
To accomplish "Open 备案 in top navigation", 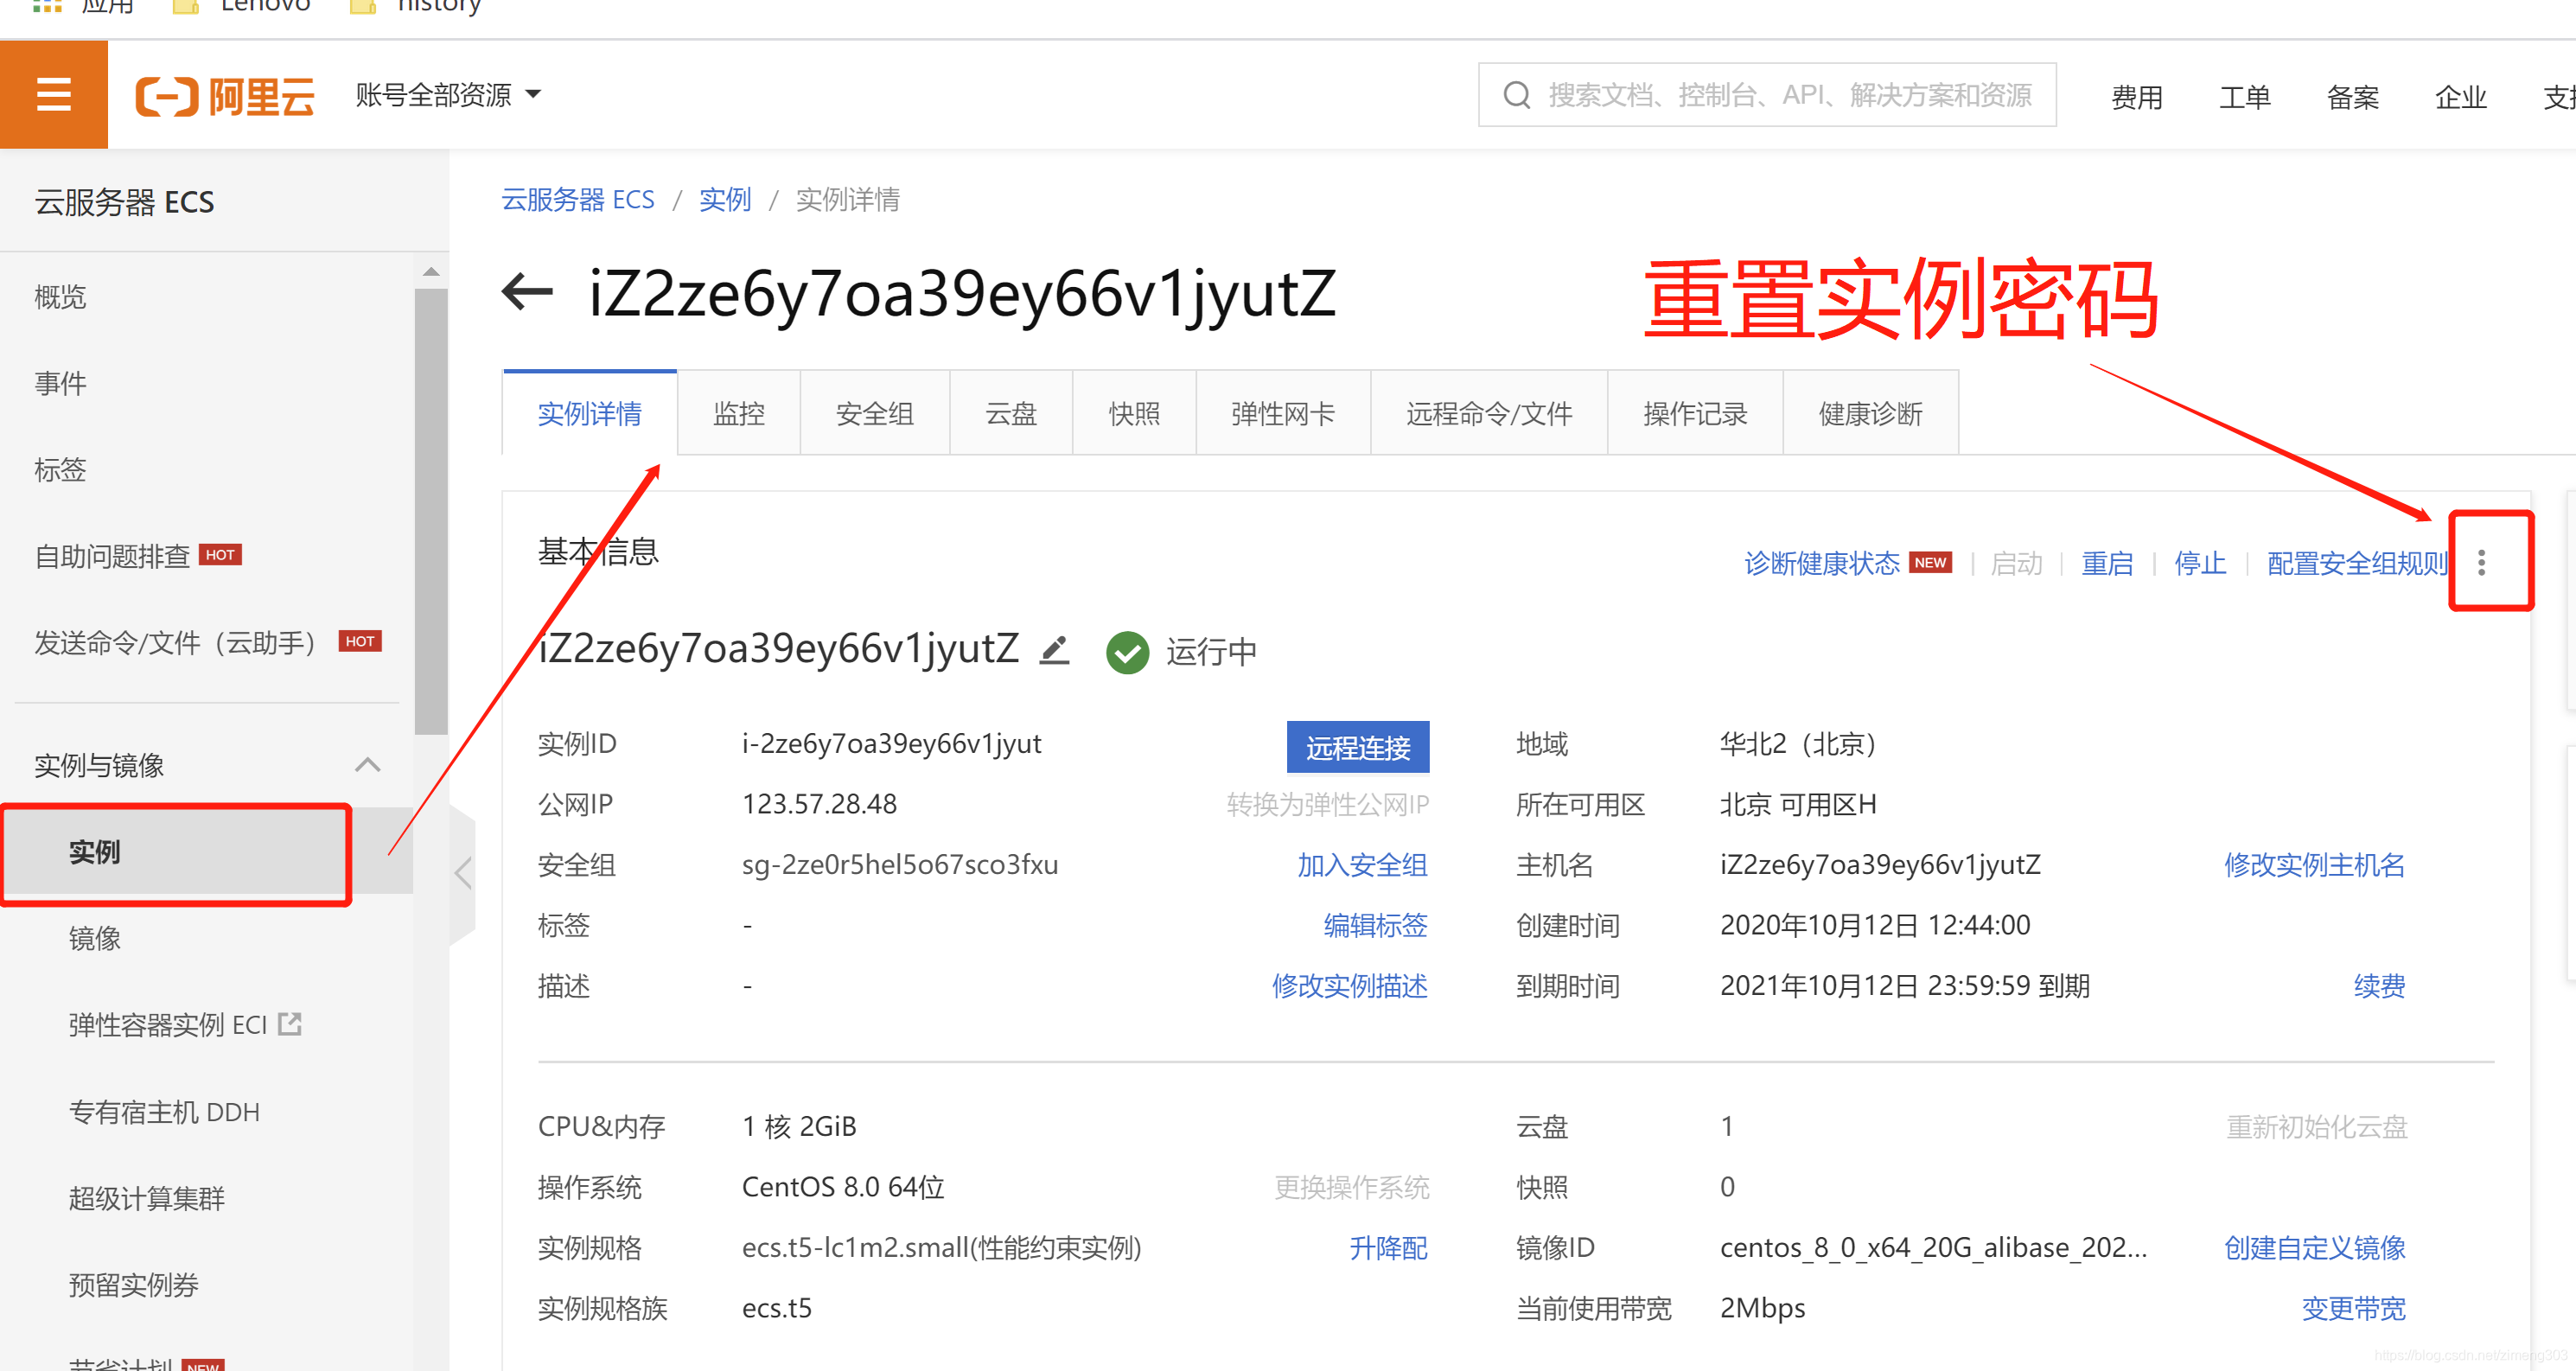I will click(2353, 97).
